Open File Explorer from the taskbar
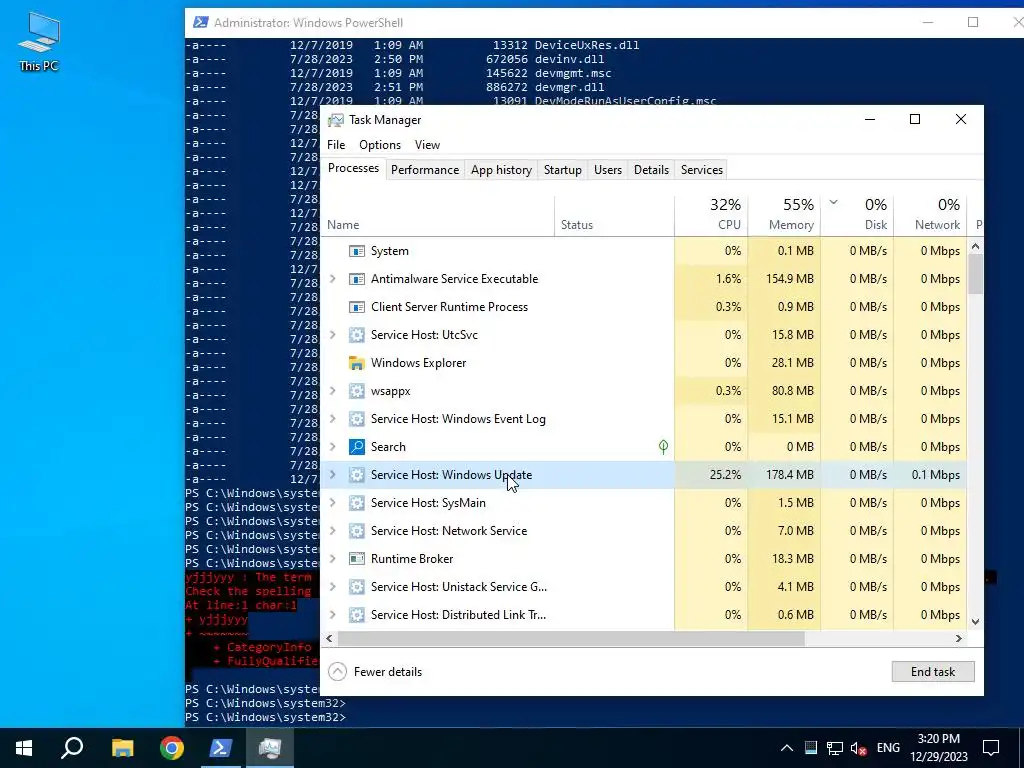The height and width of the screenshot is (768, 1024). click(x=122, y=748)
